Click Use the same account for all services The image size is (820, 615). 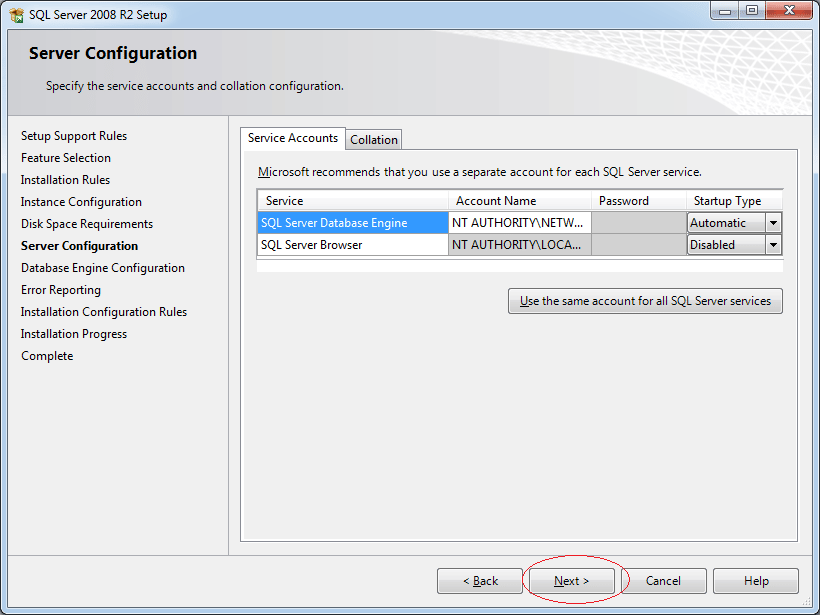tap(645, 301)
